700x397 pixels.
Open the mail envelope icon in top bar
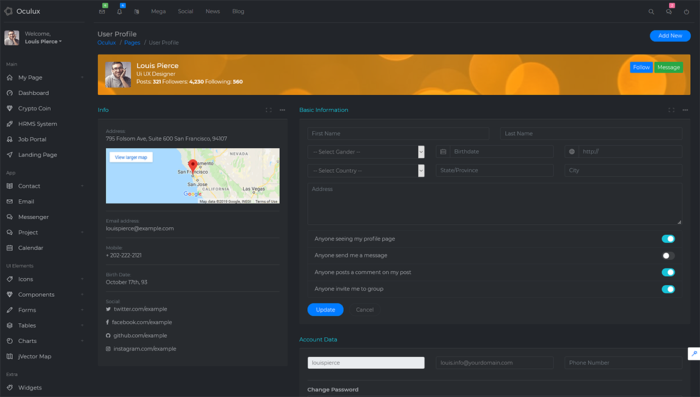click(102, 12)
